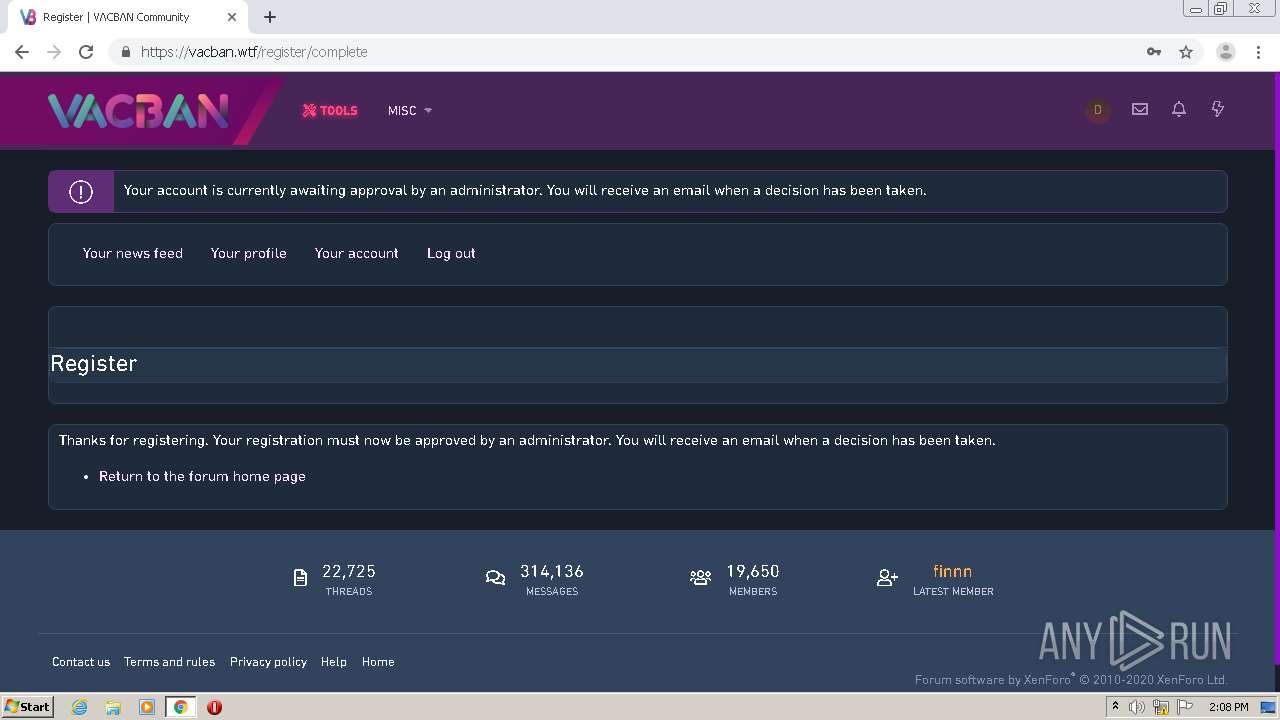This screenshot has width=1280, height=720.
Task: Open the XenForo software credit link
Action: click(x=1071, y=680)
